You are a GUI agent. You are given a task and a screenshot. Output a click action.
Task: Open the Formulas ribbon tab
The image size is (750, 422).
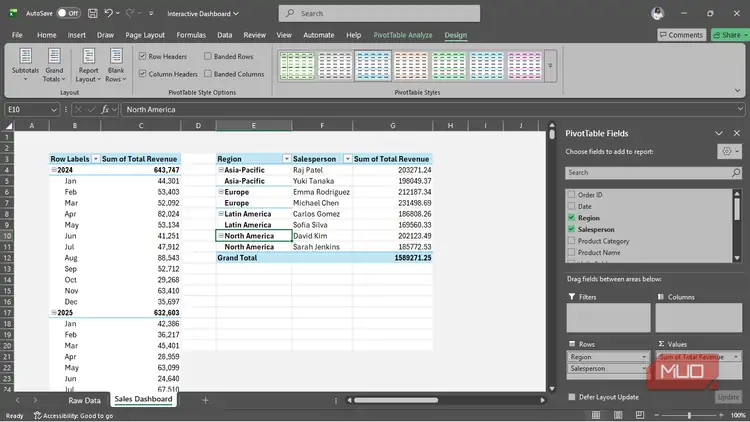point(191,35)
